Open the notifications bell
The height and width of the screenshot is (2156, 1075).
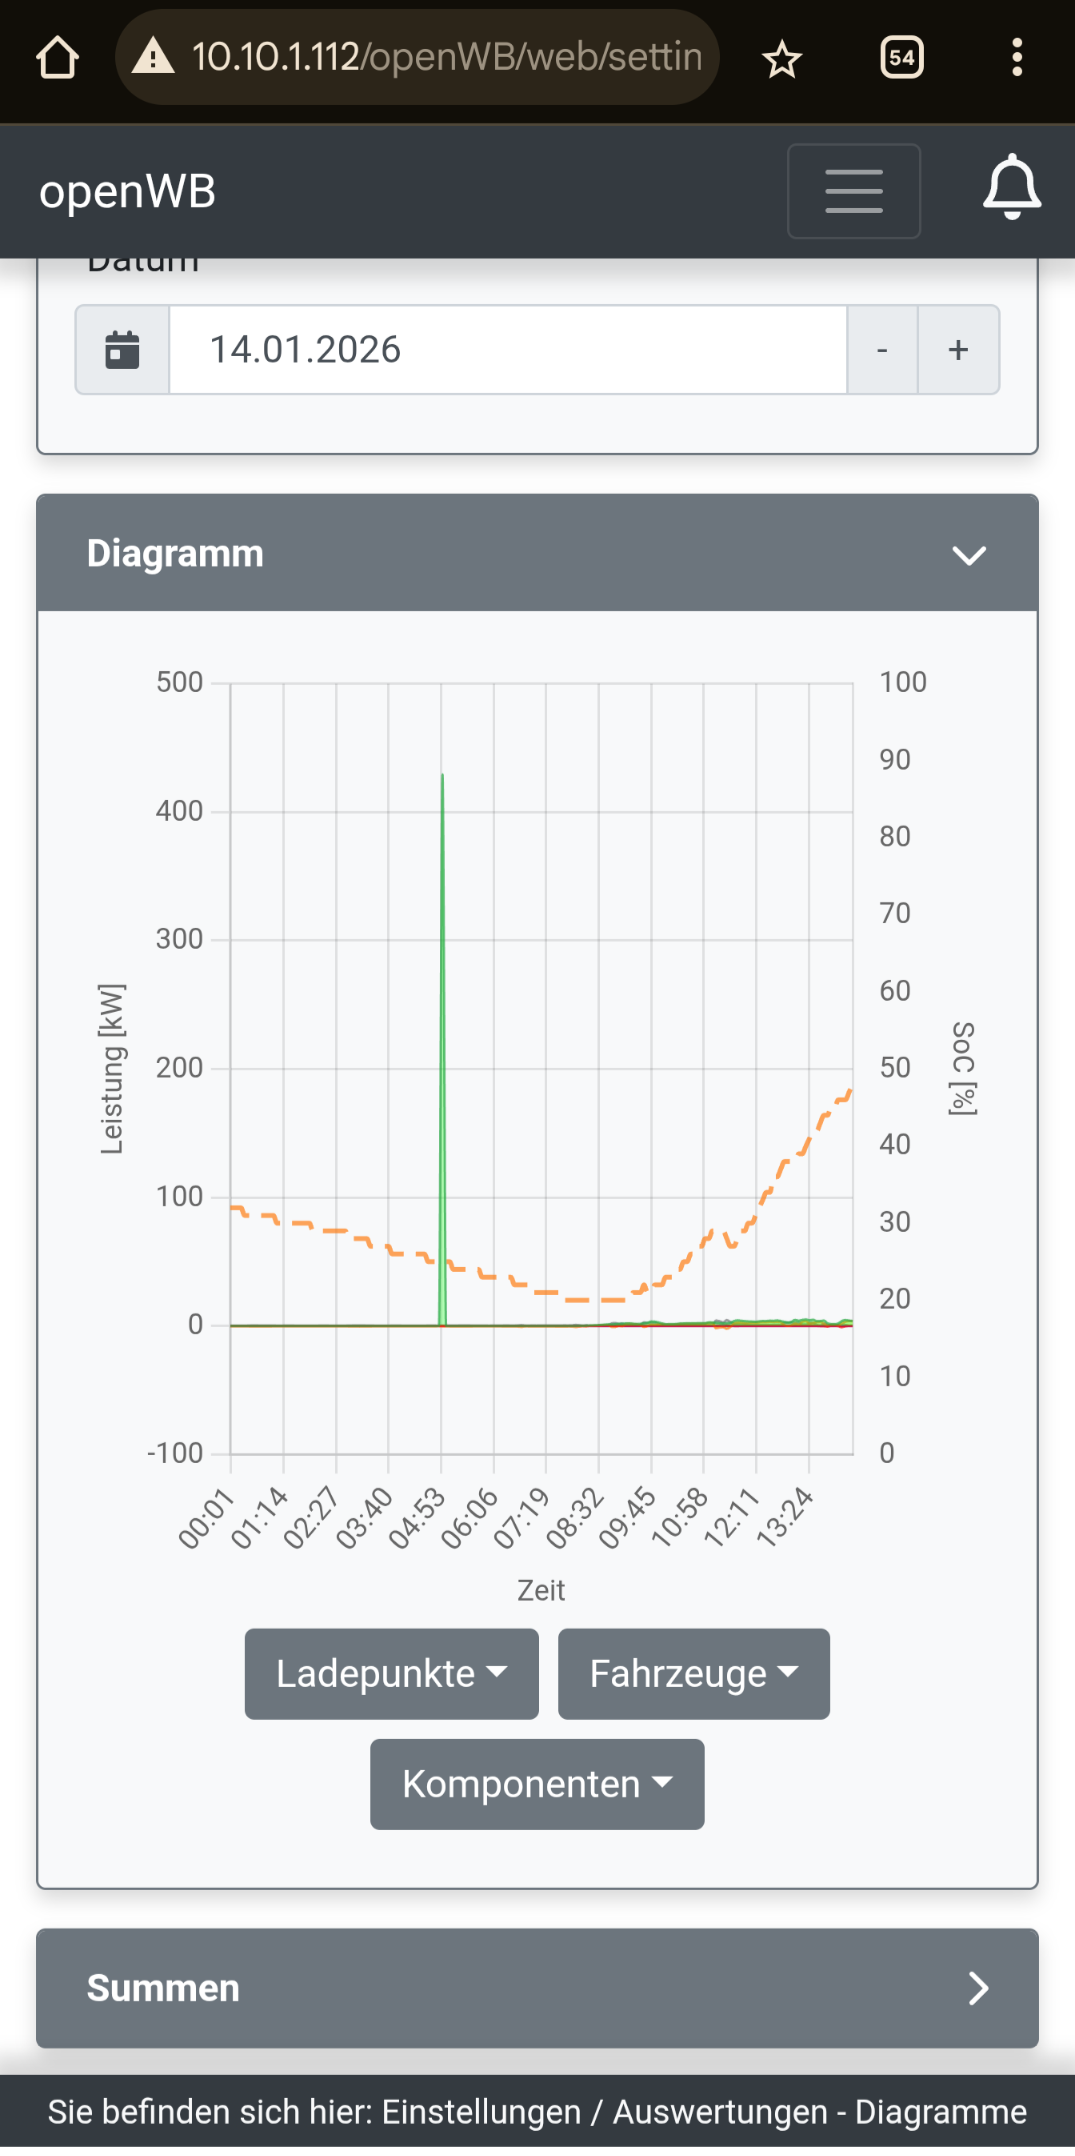(x=1012, y=188)
